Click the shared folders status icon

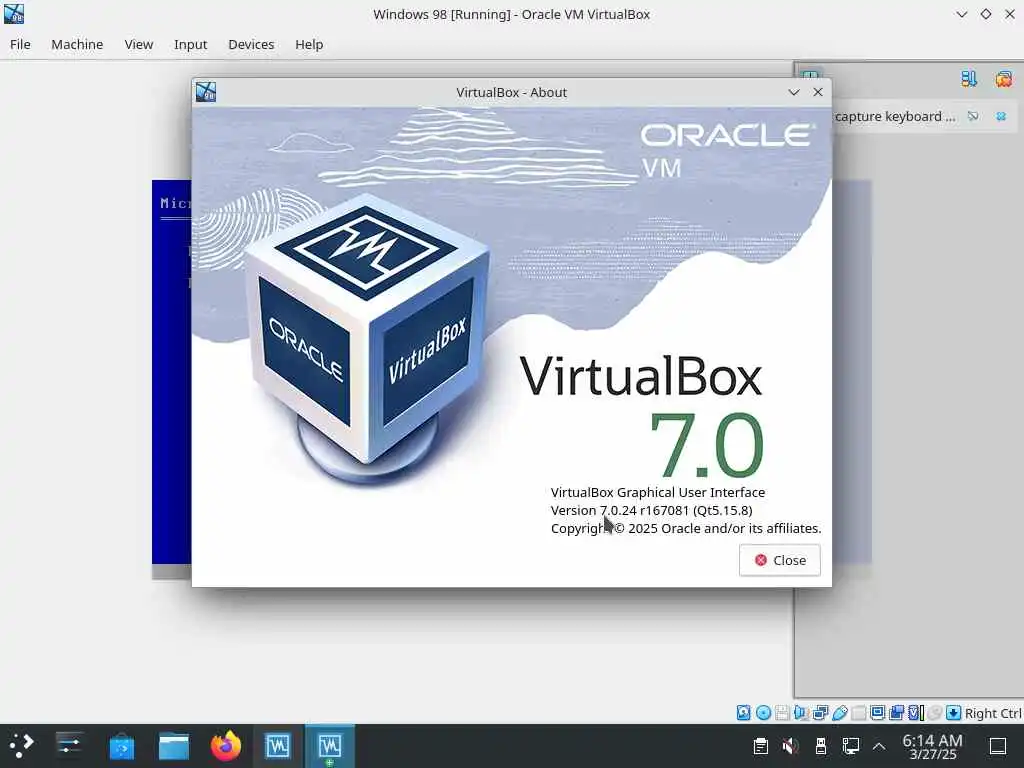859,712
